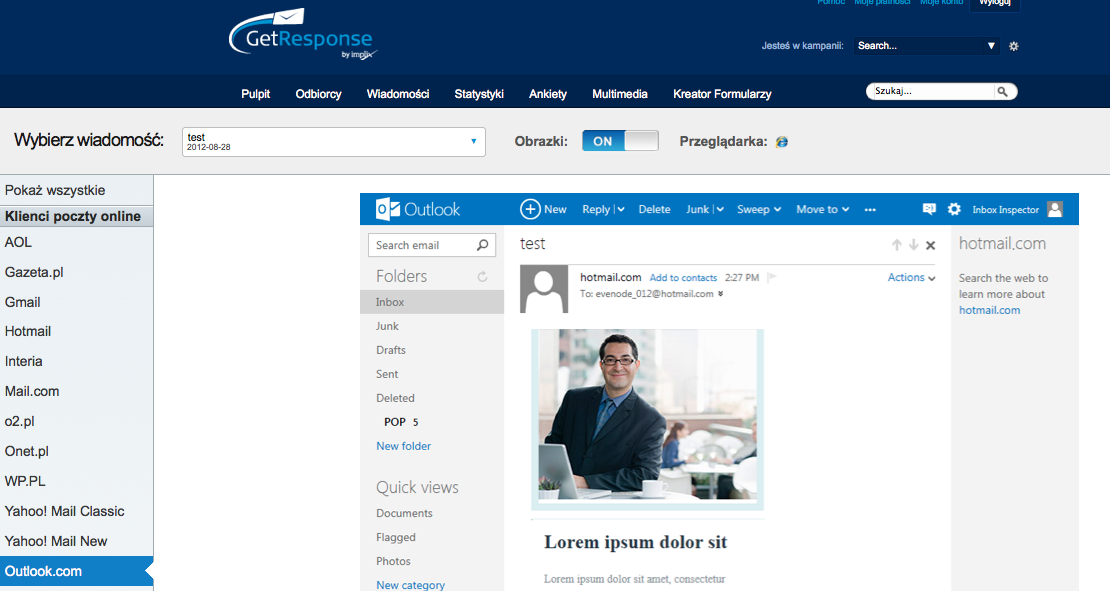Expand the Reply options arrow

click(x=621, y=210)
